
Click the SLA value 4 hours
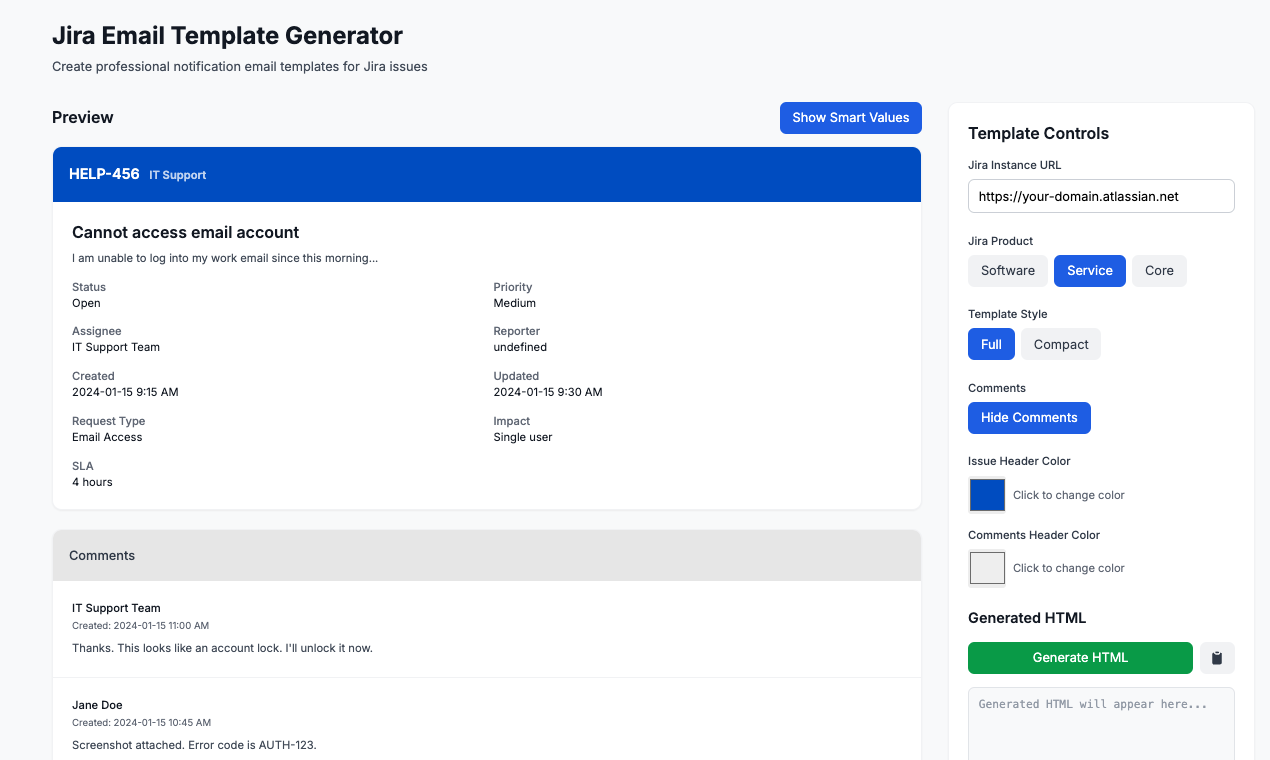pyautogui.click(x=92, y=482)
